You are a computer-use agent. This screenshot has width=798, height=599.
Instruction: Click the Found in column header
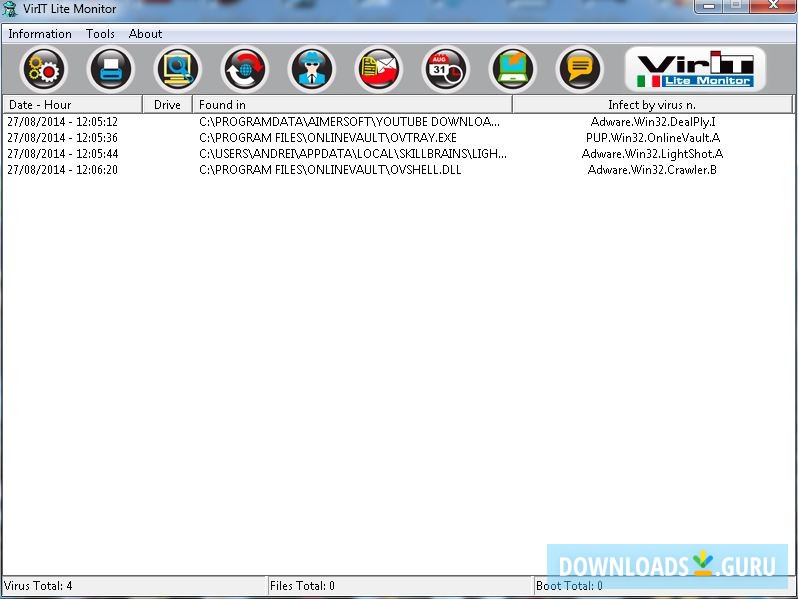pyautogui.click(x=352, y=104)
